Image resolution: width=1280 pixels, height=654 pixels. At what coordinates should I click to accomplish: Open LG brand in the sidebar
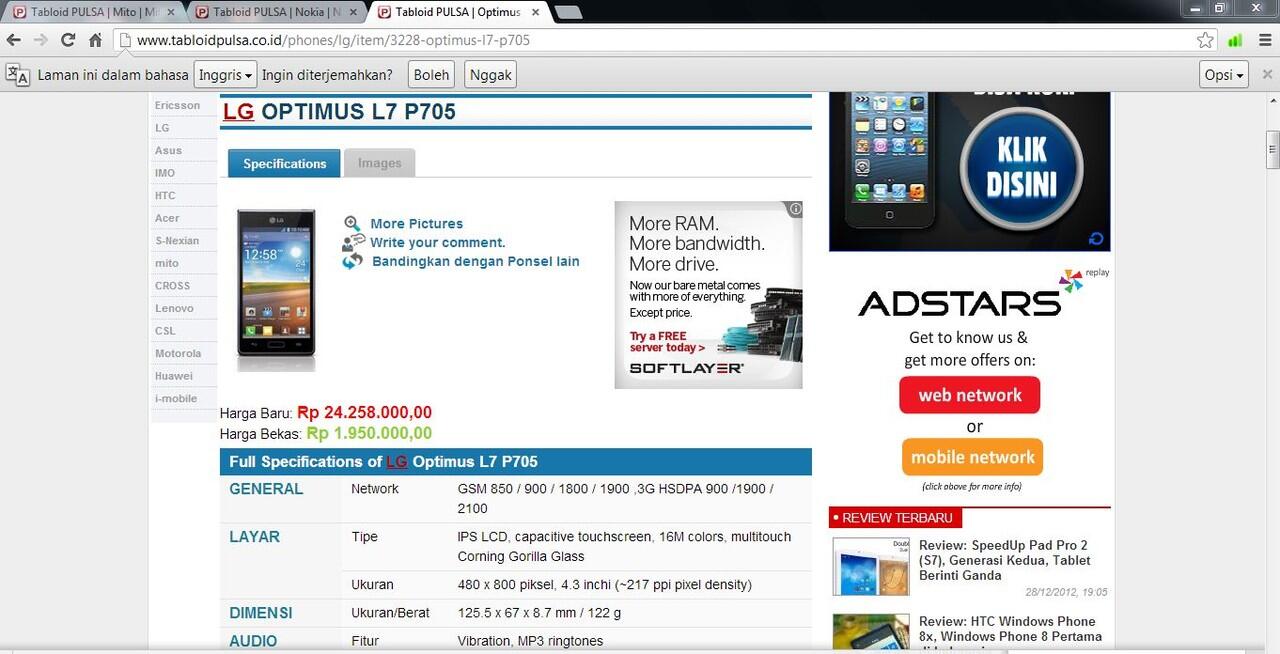162,128
